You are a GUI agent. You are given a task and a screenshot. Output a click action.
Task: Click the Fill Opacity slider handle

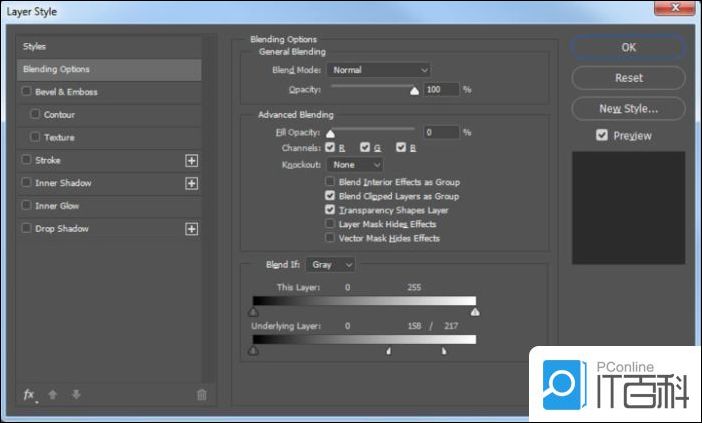(x=330, y=133)
